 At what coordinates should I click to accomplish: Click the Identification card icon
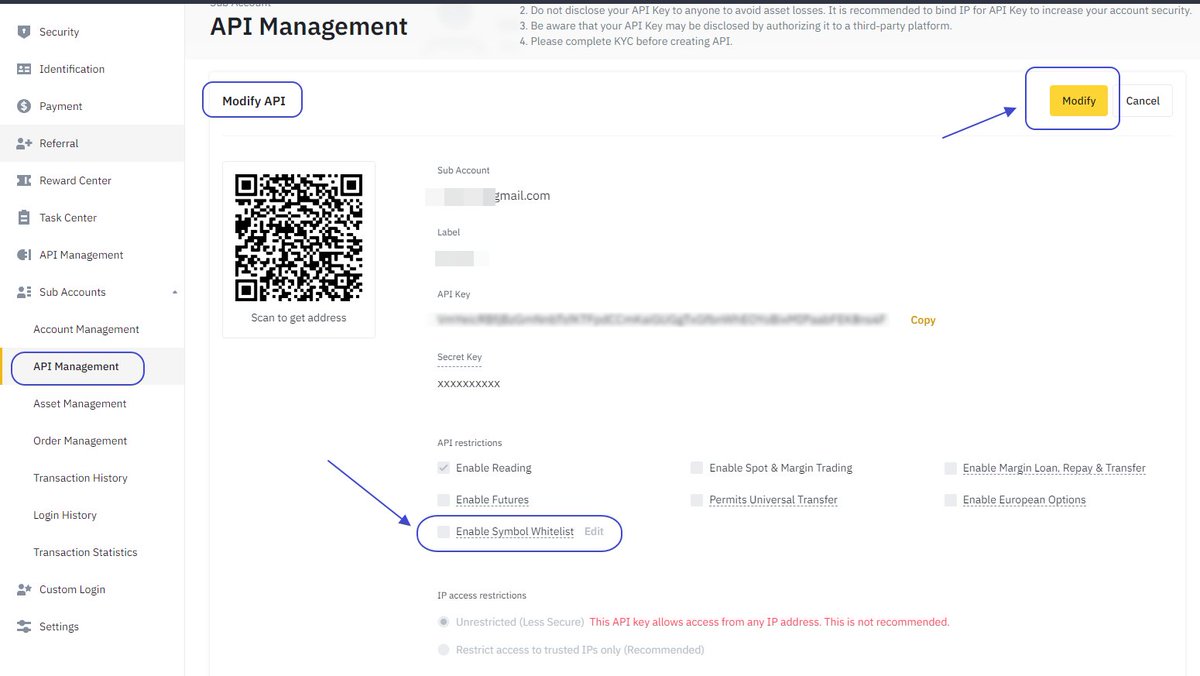click(x=24, y=69)
